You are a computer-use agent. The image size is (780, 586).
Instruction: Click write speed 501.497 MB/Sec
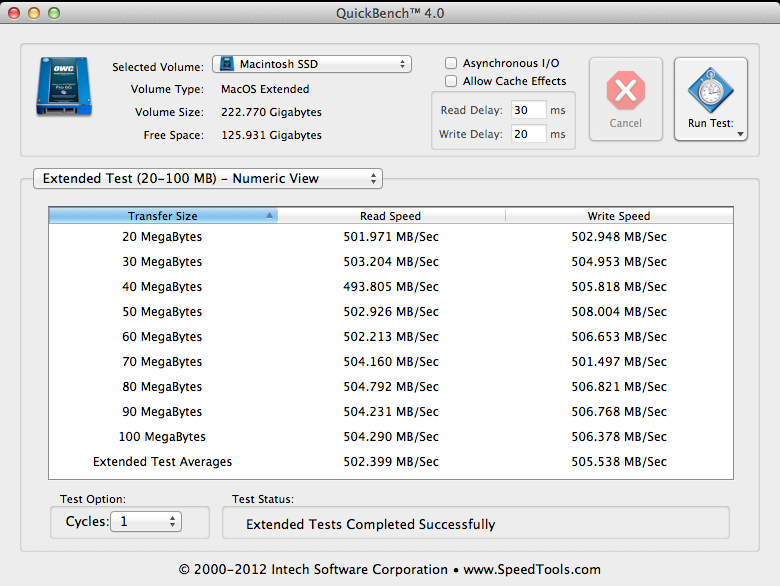[619, 362]
